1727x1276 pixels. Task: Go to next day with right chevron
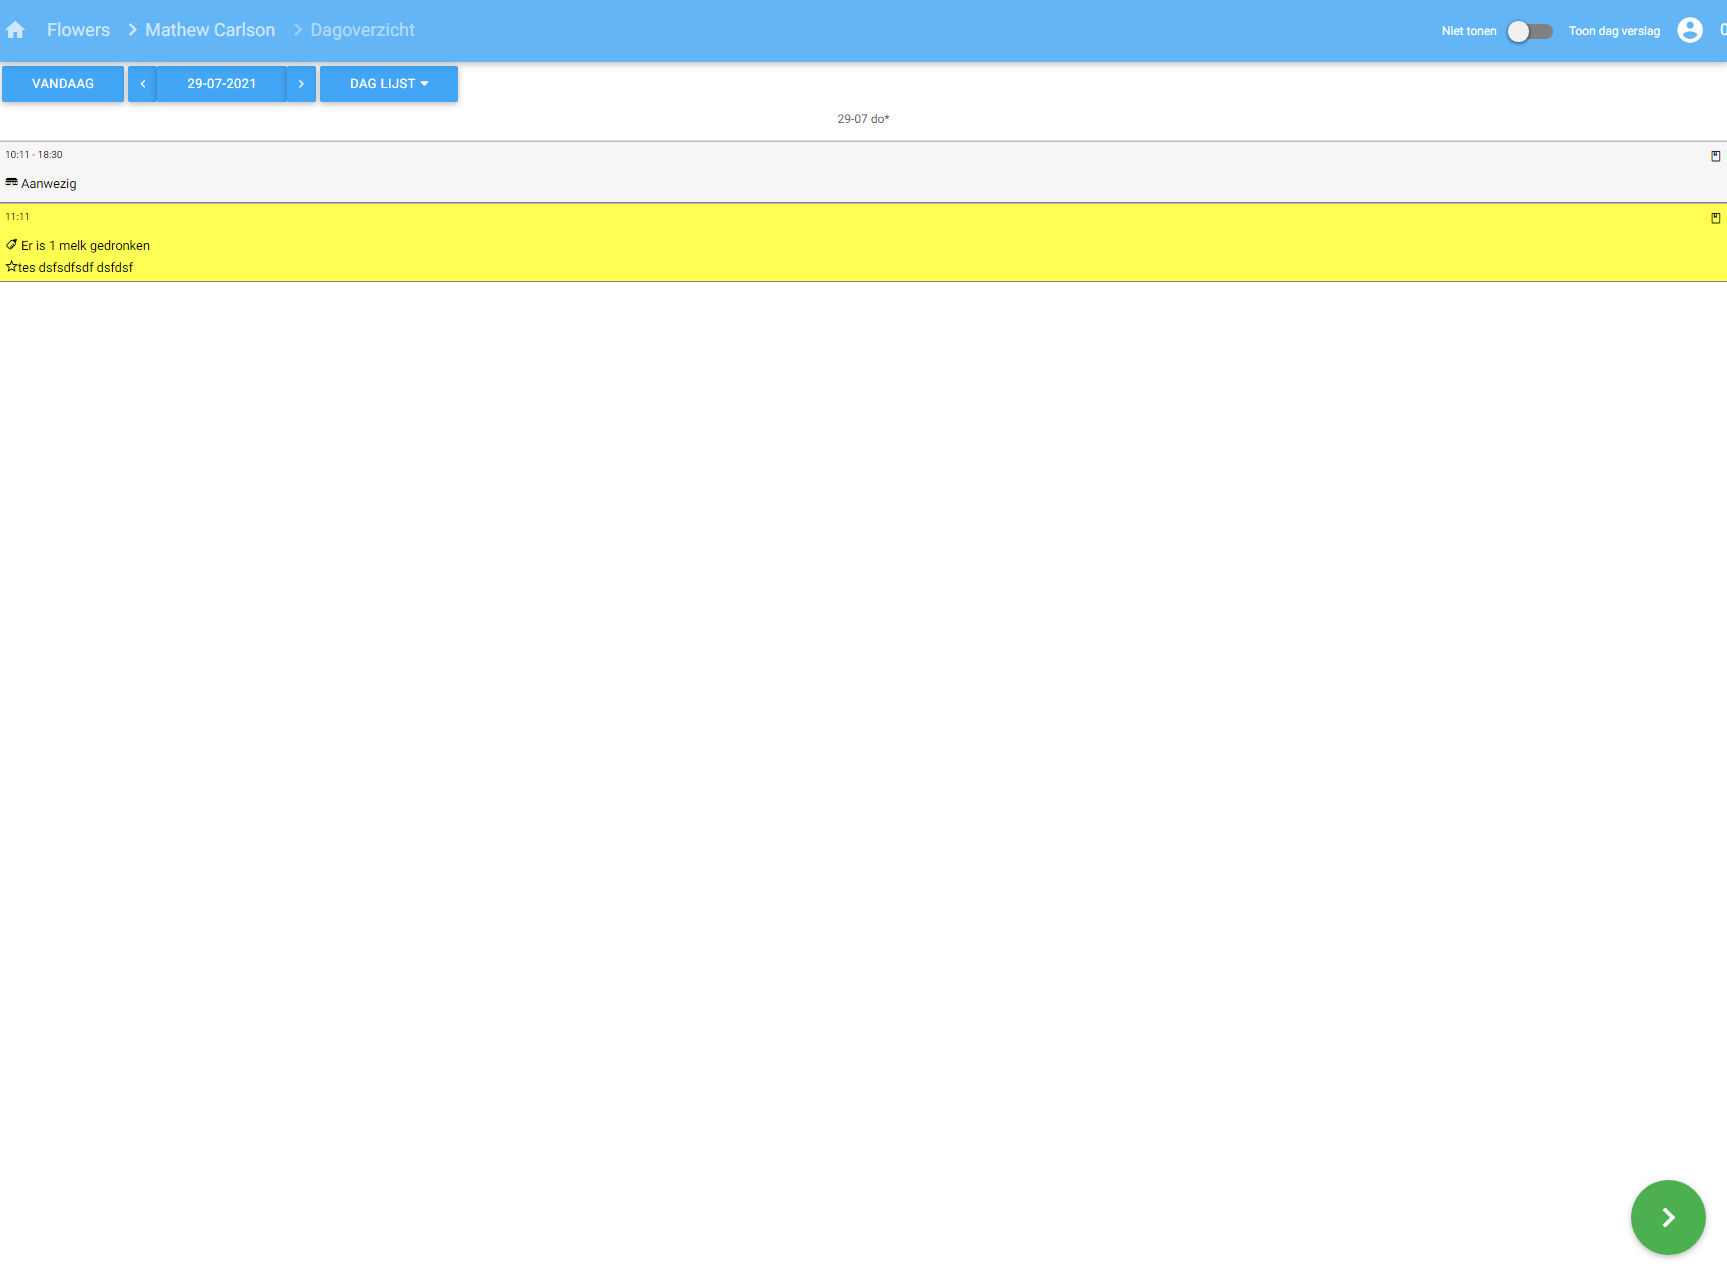pyautogui.click(x=301, y=84)
